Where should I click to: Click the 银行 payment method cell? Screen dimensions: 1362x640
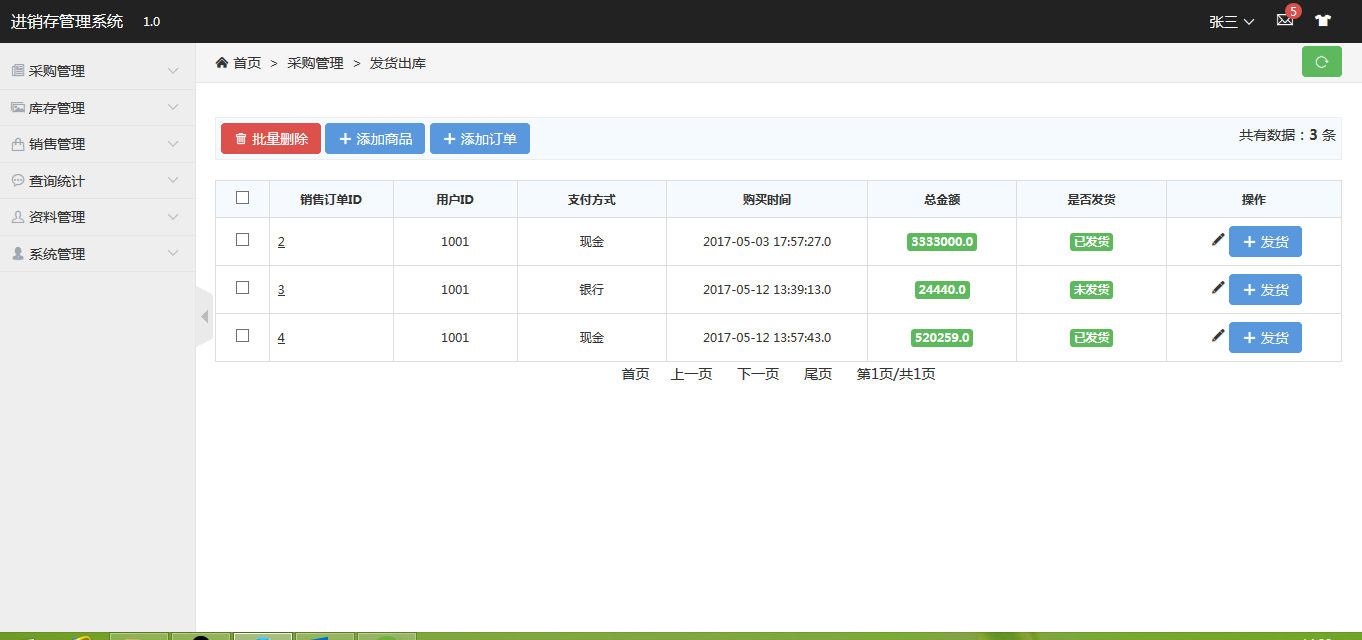pyautogui.click(x=592, y=289)
